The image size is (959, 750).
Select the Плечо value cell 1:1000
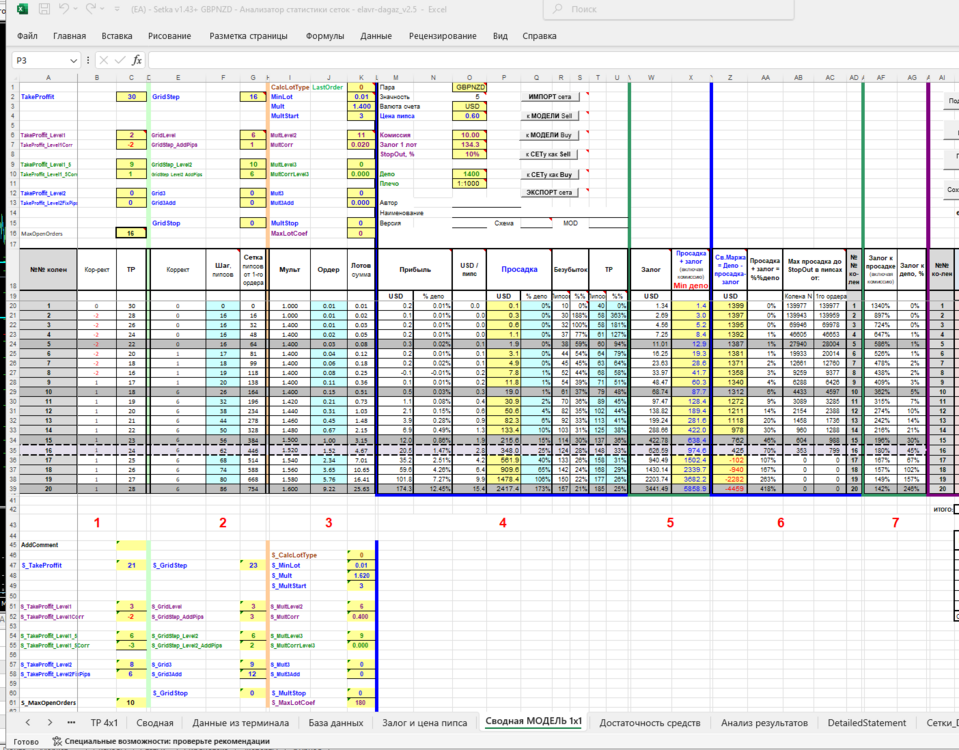tap(469, 184)
